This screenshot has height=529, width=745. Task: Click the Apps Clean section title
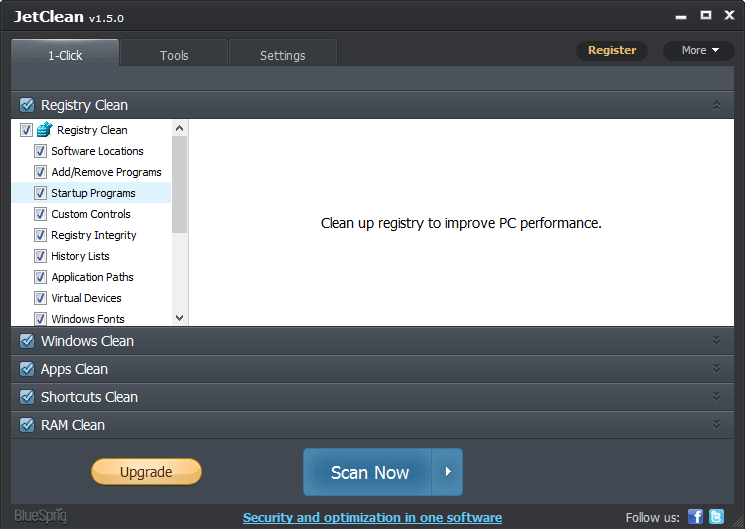tap(74, 369)
